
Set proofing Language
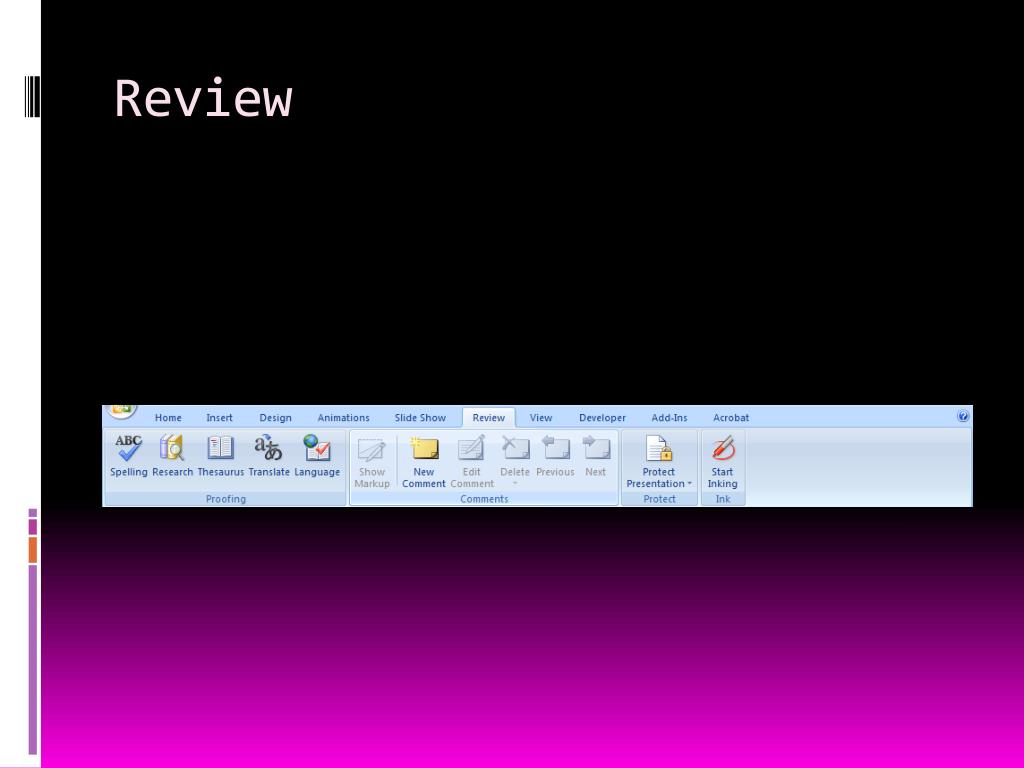click(x=317, y=456)
